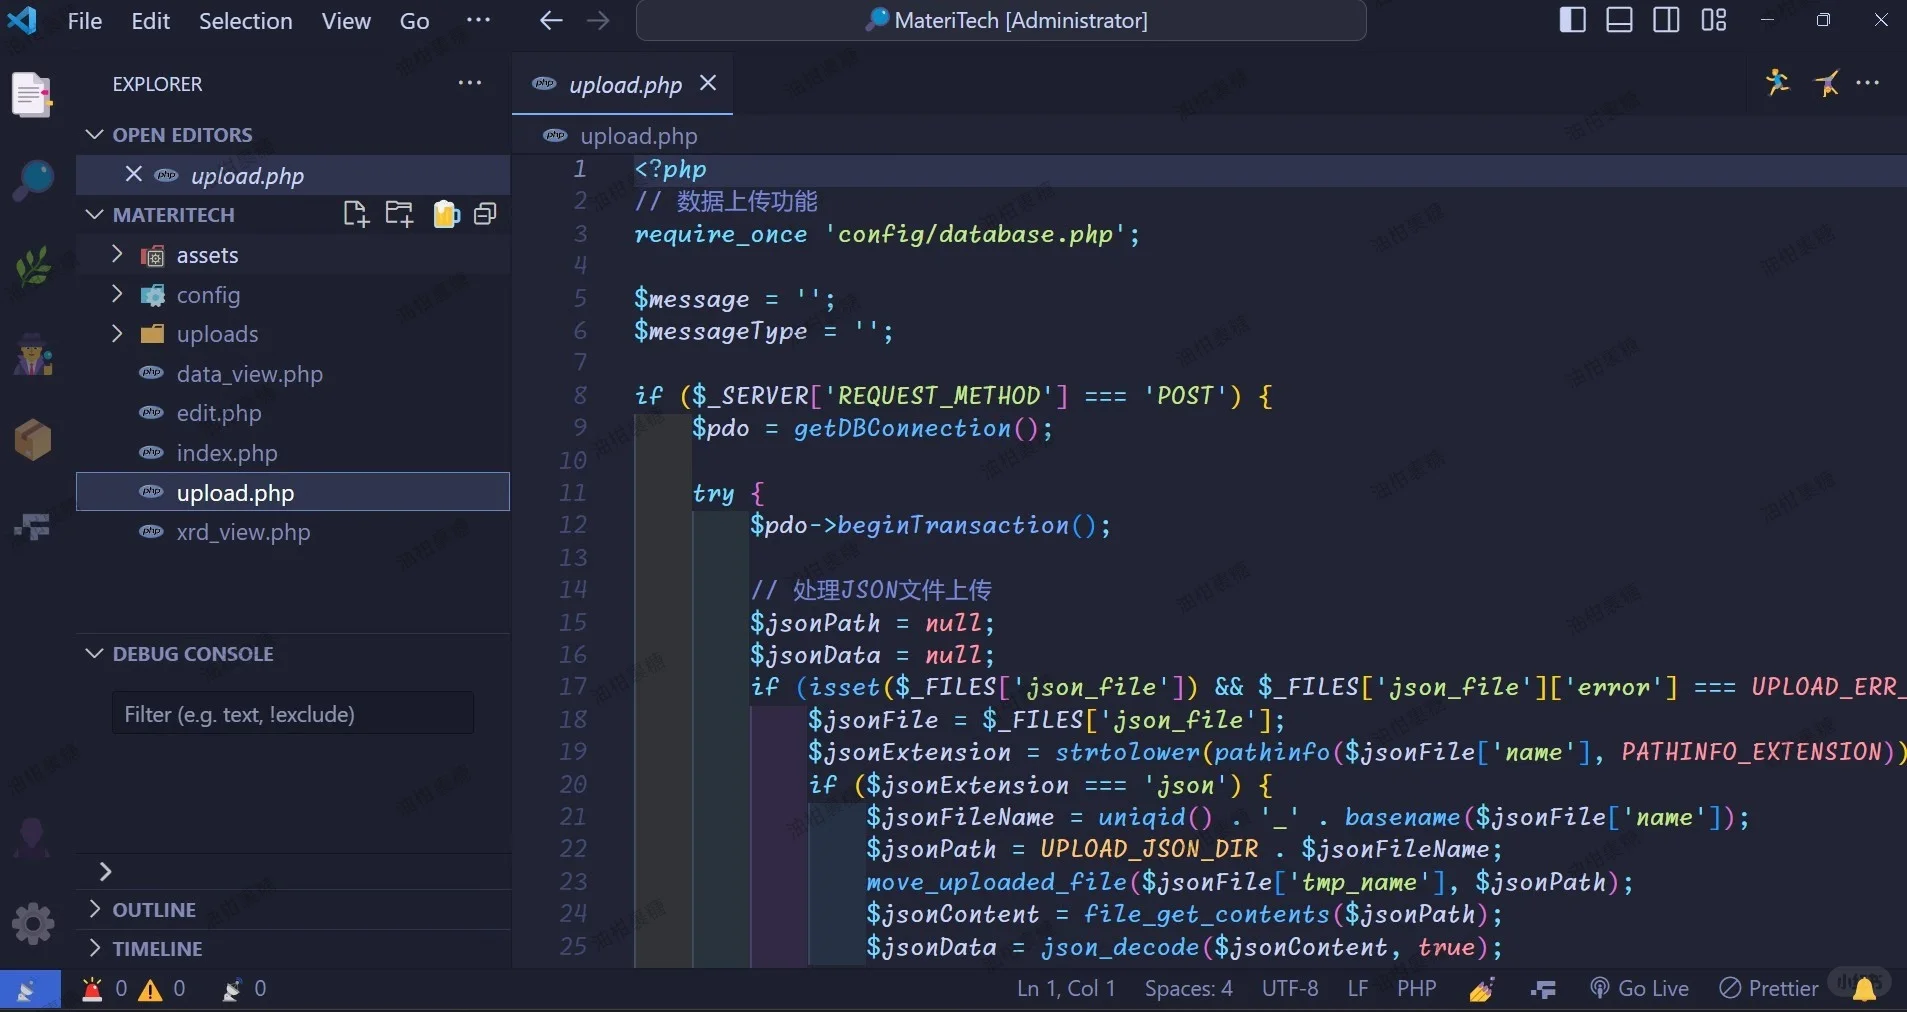Viewport: 1907px width, 1012px height.
Task: Click the LF end-of-line indicator
Action: 1357,989
